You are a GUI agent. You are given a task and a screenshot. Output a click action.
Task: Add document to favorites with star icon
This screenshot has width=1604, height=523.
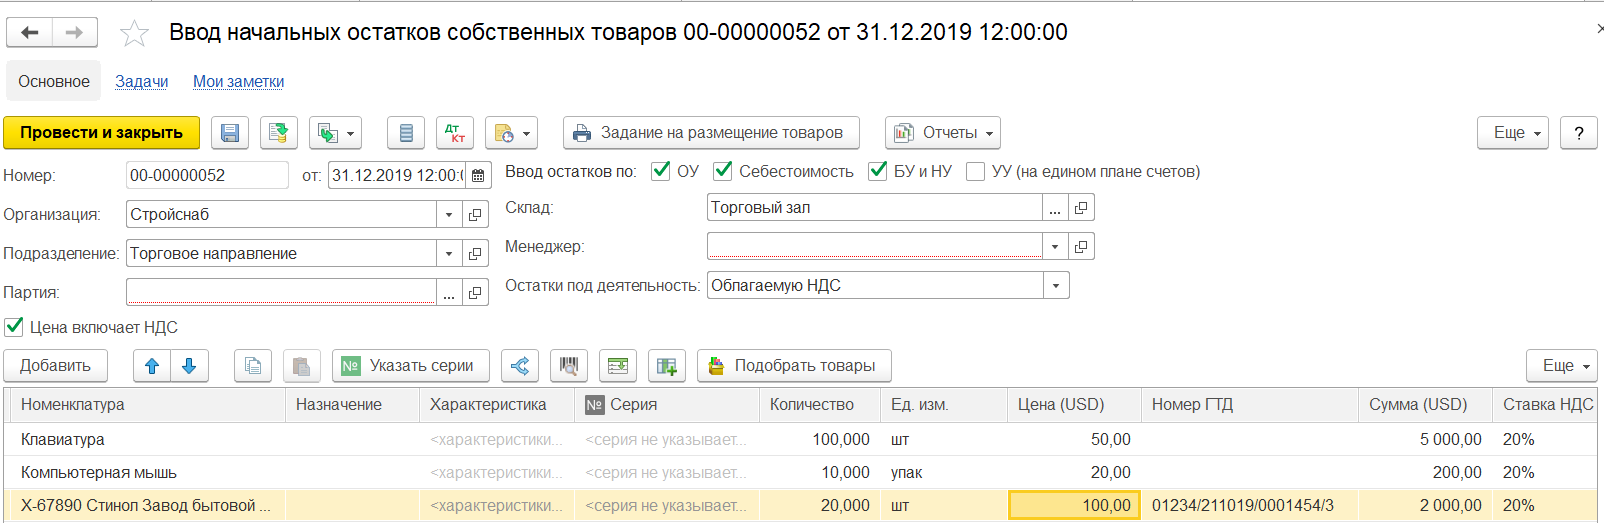(134, 34)
